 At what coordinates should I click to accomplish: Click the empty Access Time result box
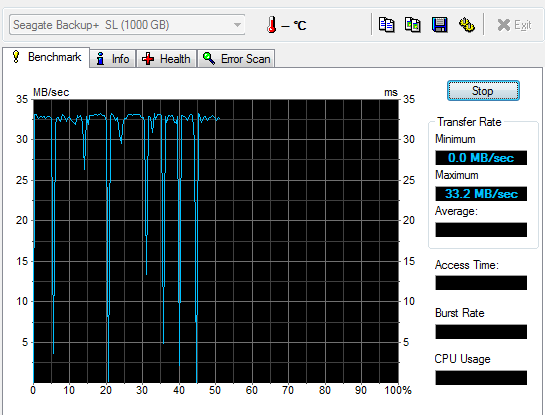coord(481,283)
